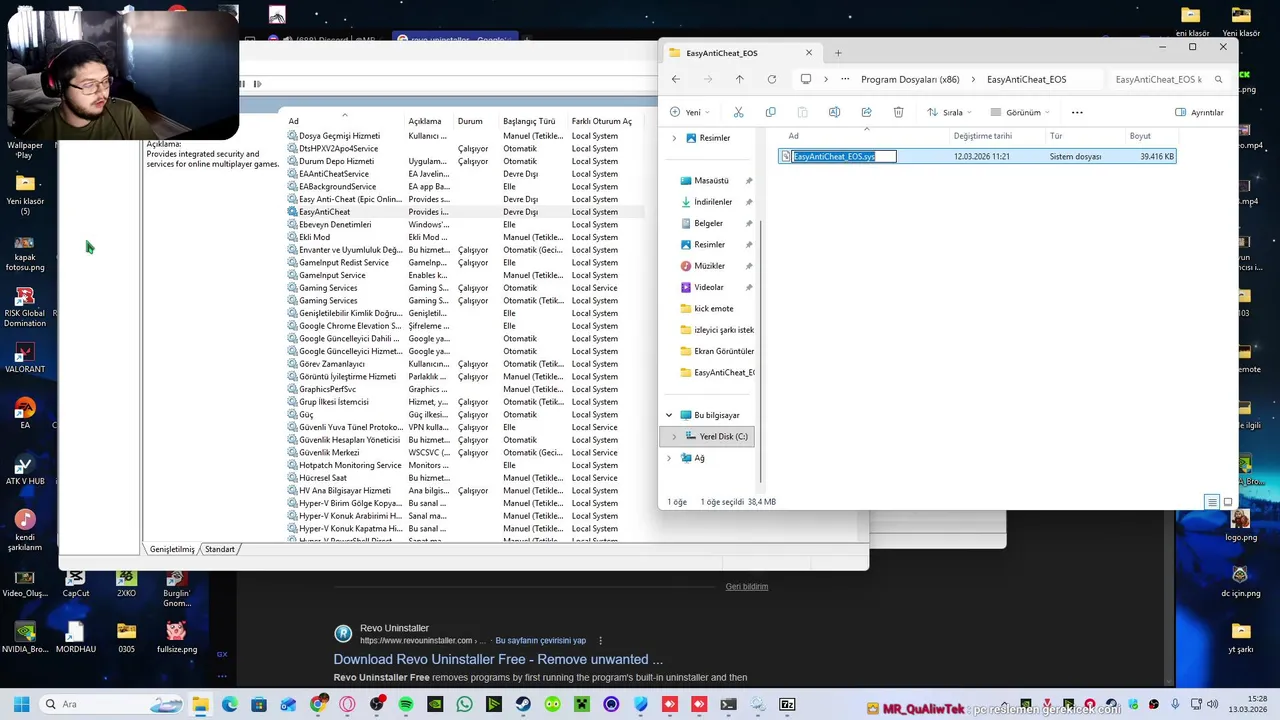Click the chevron after Program Dosyaları (x86) breadcrumb
This screenshot has height=720, width=1280.
coord(973,79)
